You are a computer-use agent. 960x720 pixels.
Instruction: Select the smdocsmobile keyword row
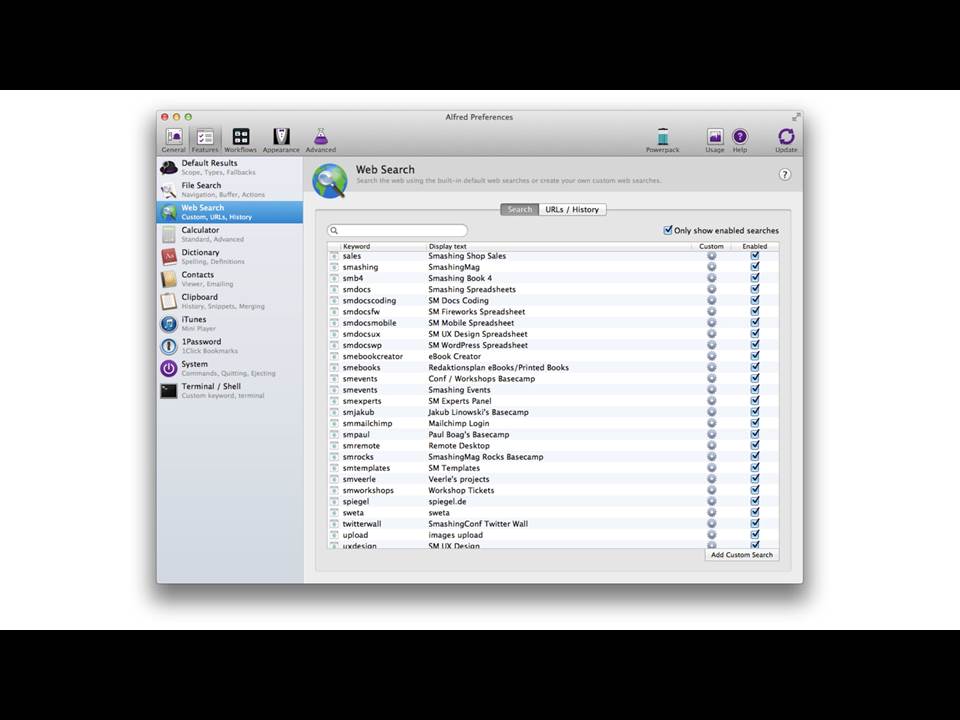pyautogui.click(x=553, y=323)
